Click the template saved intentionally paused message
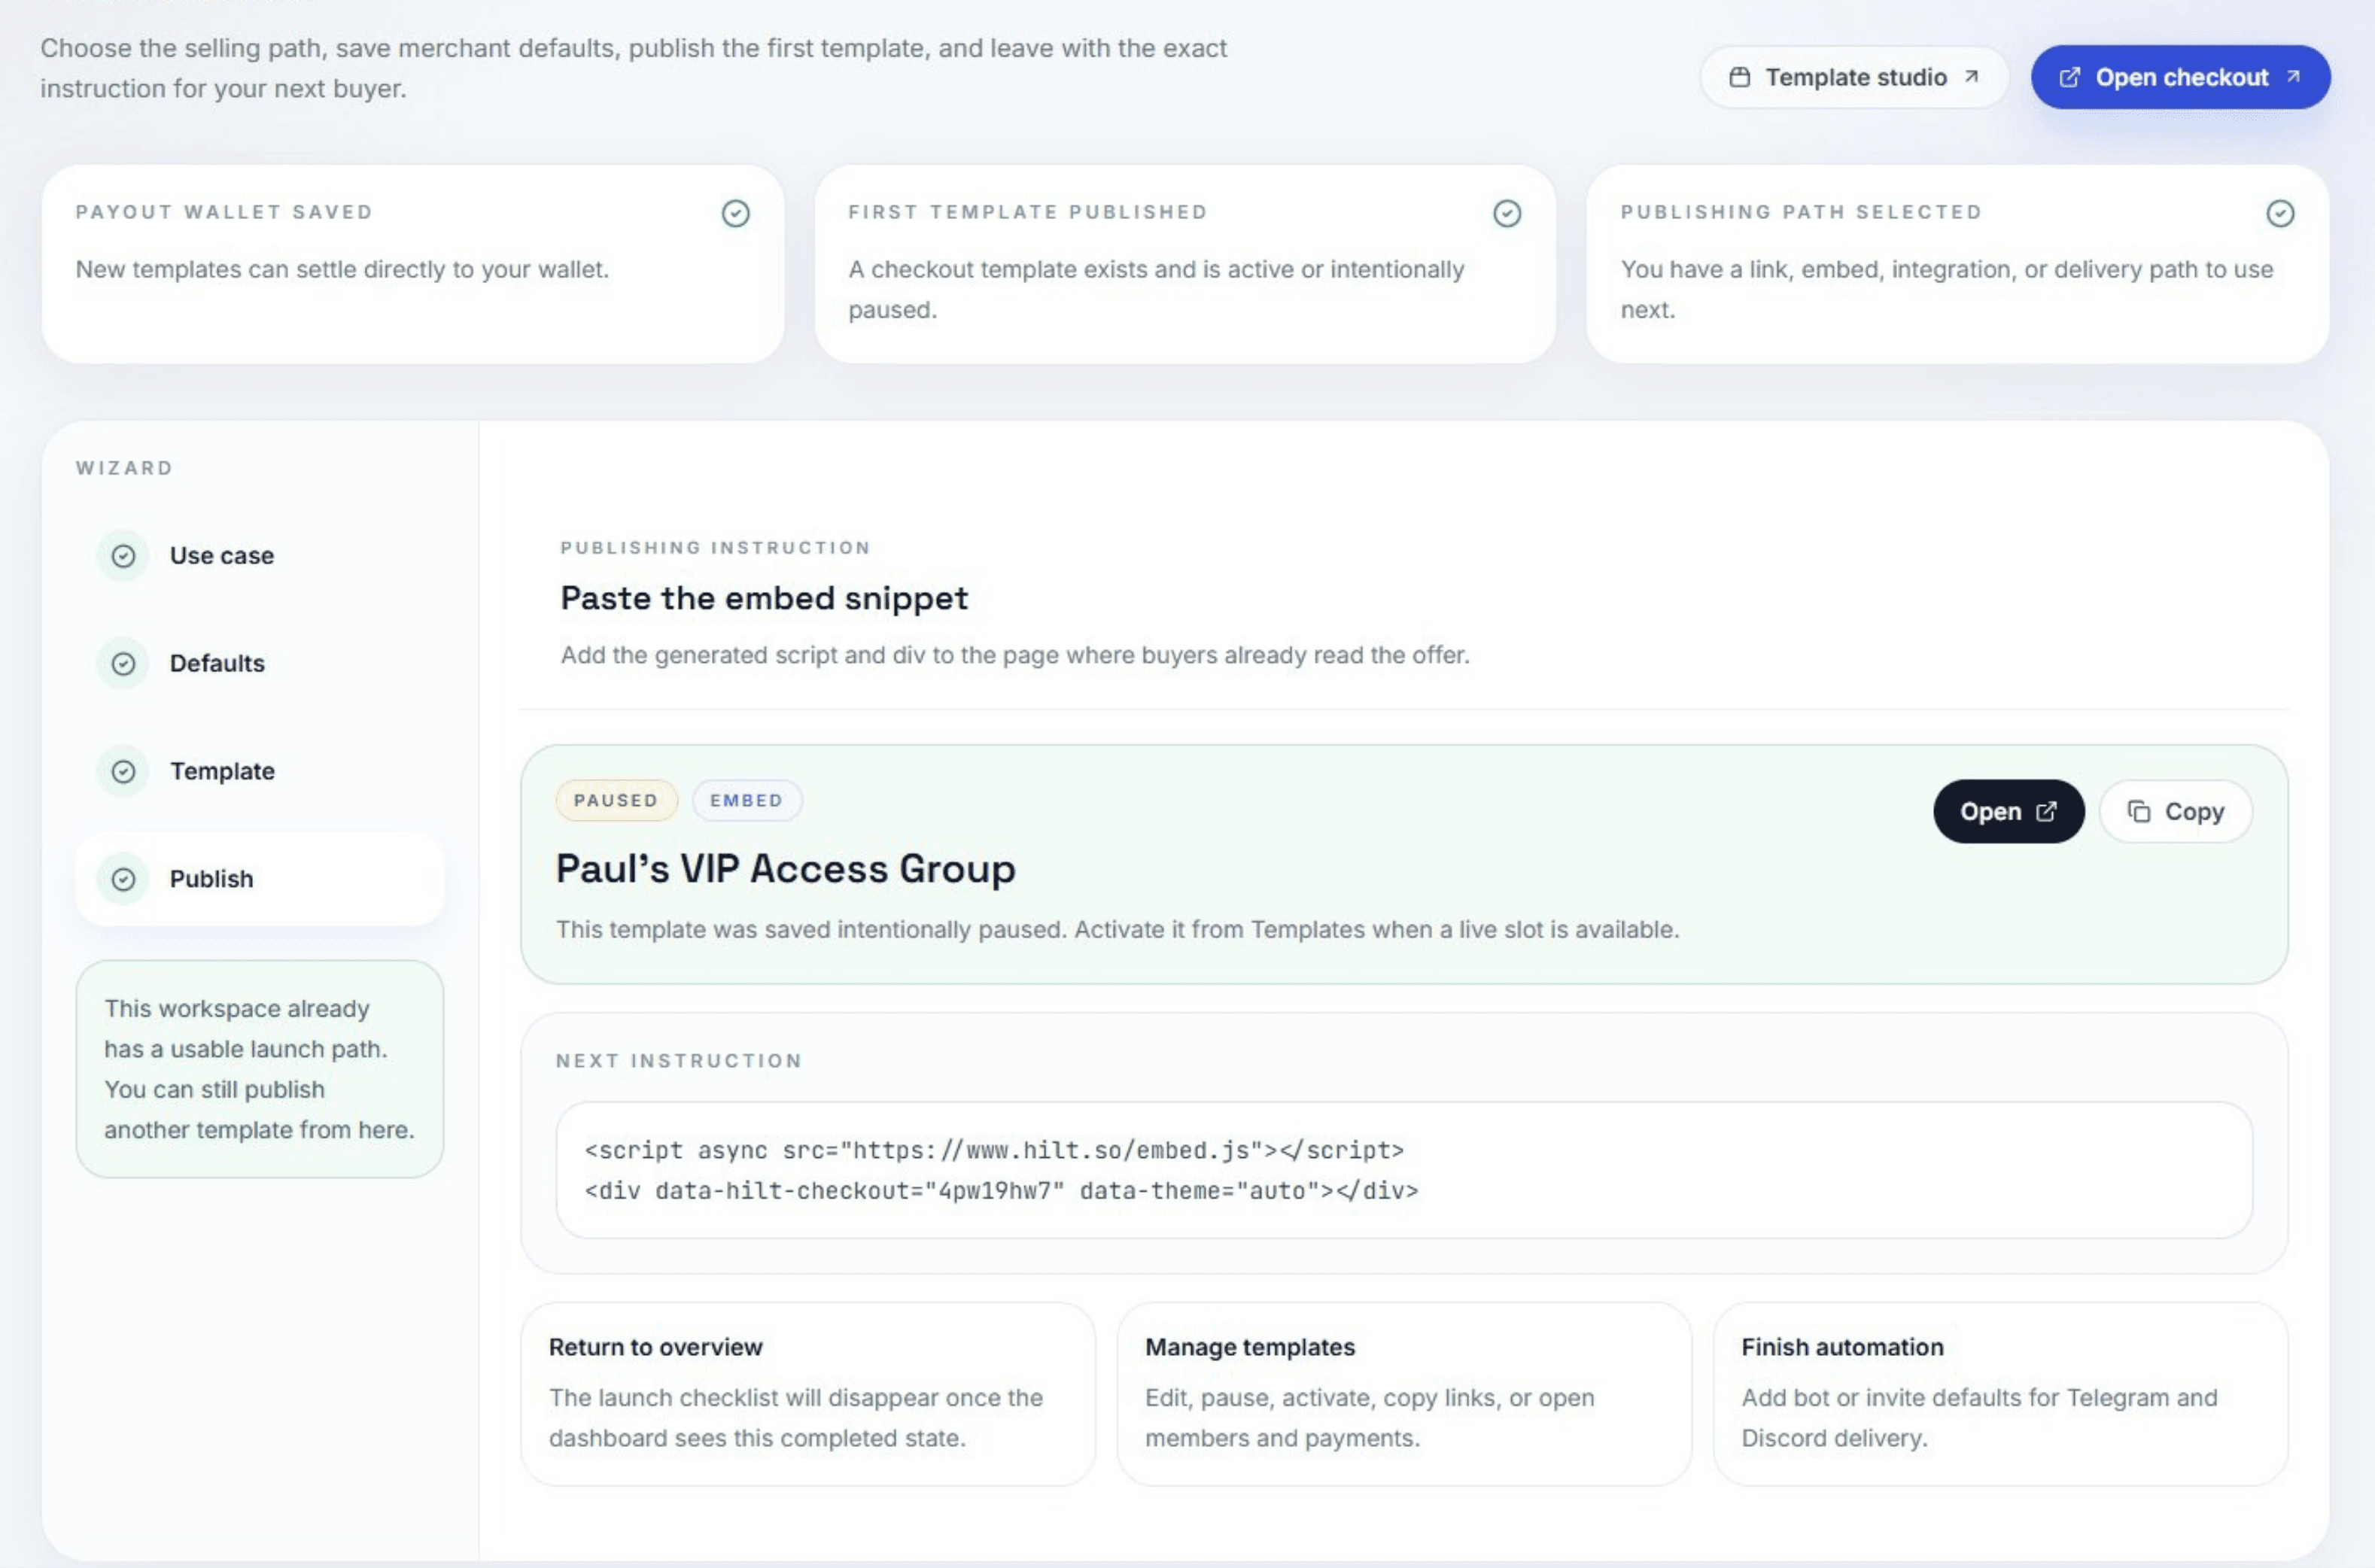The width and height of the screenshot is (2375, 1568). pos(1117,929)
